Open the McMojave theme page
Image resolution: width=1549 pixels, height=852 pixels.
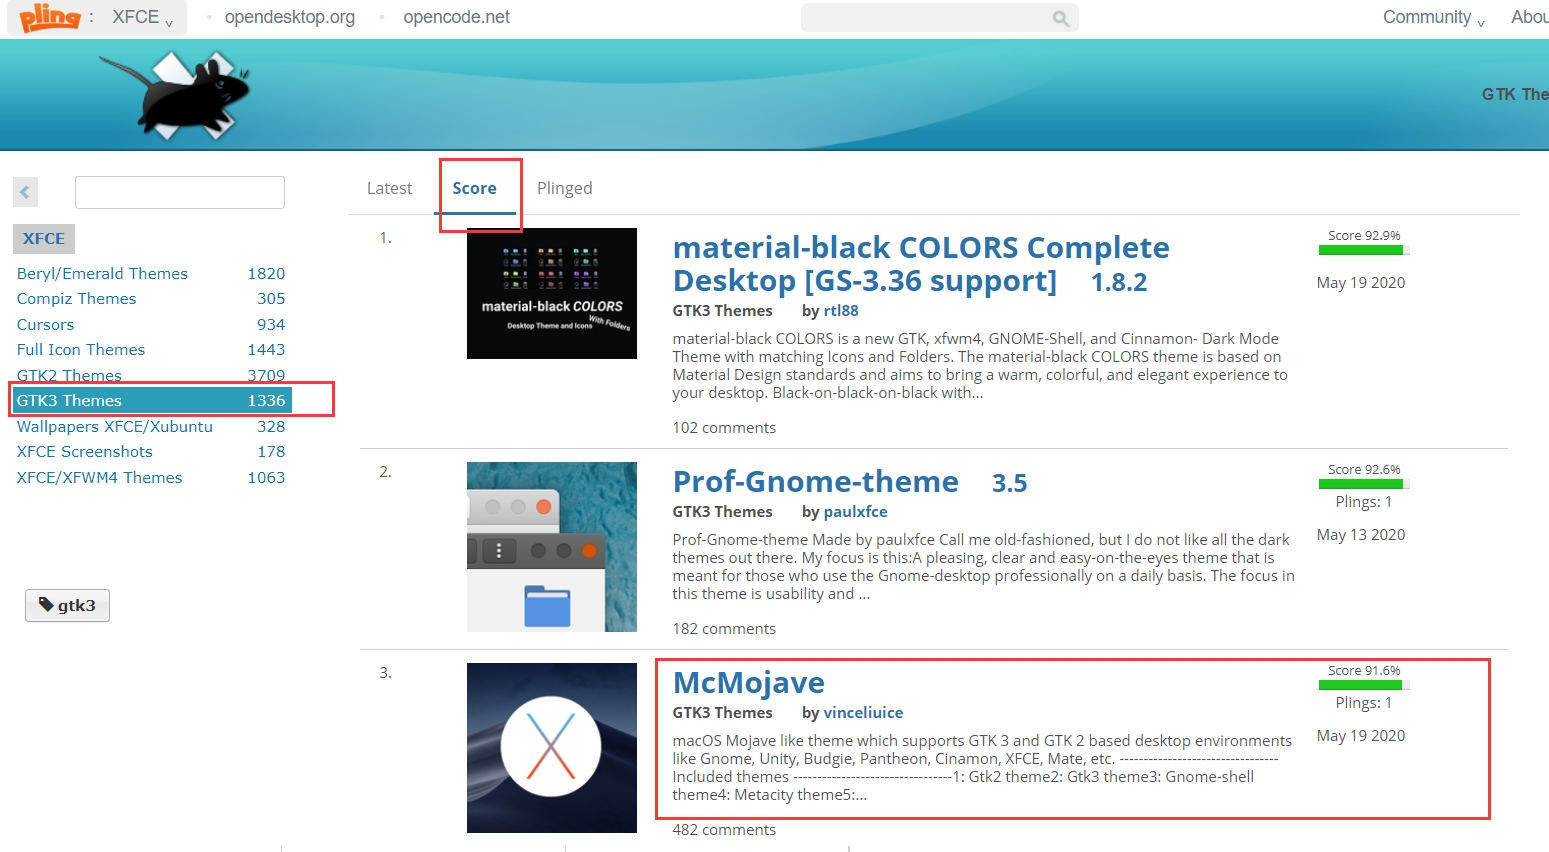[748, 682]
